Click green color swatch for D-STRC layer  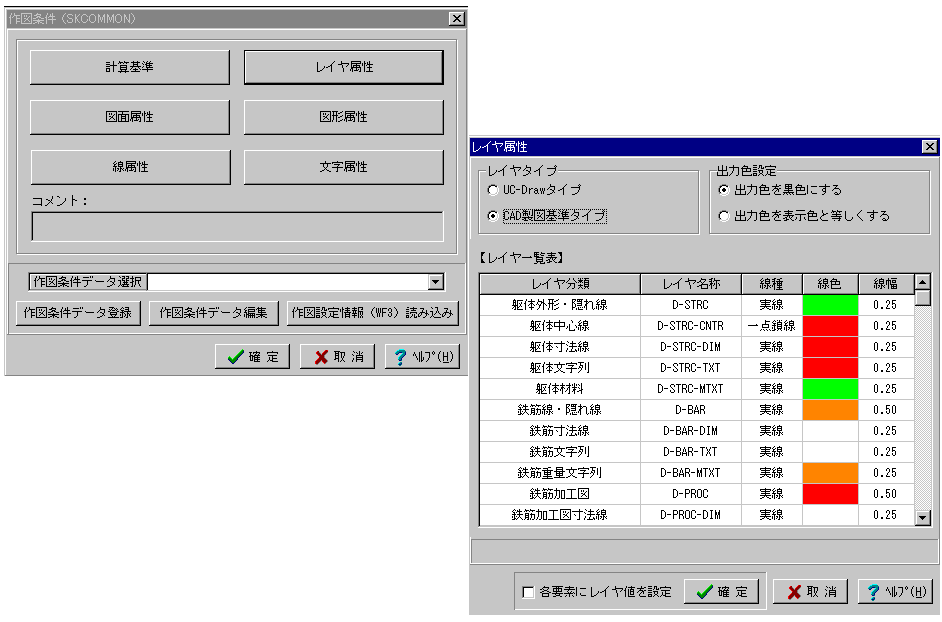830,305
